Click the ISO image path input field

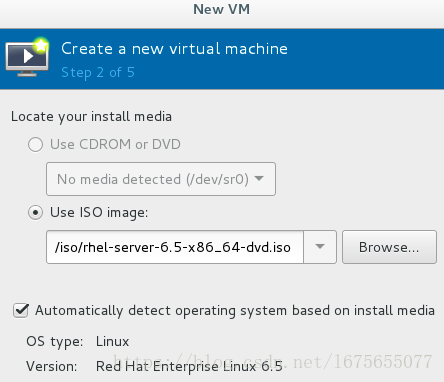pos(175,247)
